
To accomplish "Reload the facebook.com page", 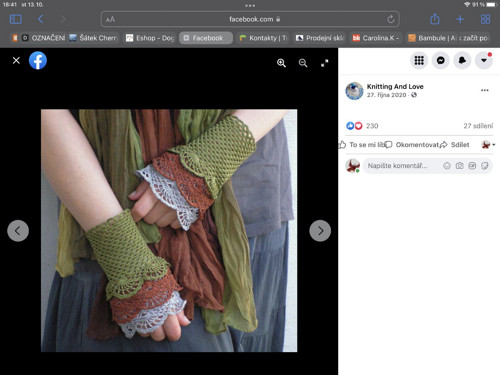I will [391, 19].
